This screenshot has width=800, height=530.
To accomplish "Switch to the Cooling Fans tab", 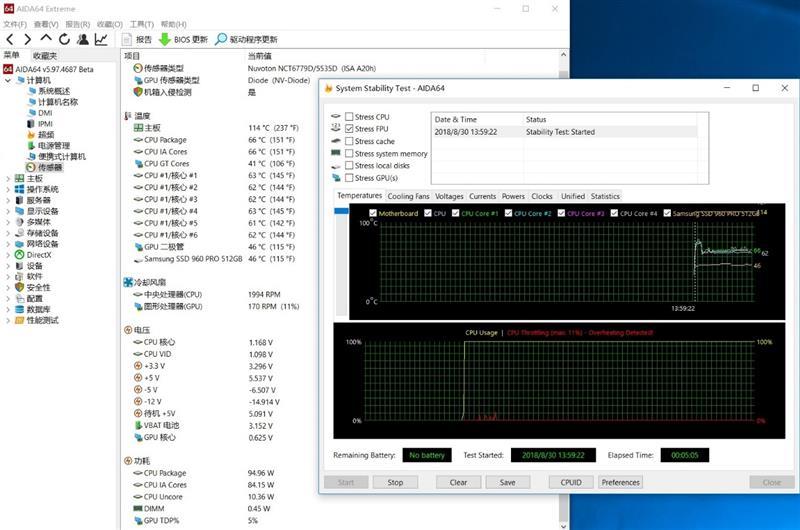I will [x=408, y=196].
